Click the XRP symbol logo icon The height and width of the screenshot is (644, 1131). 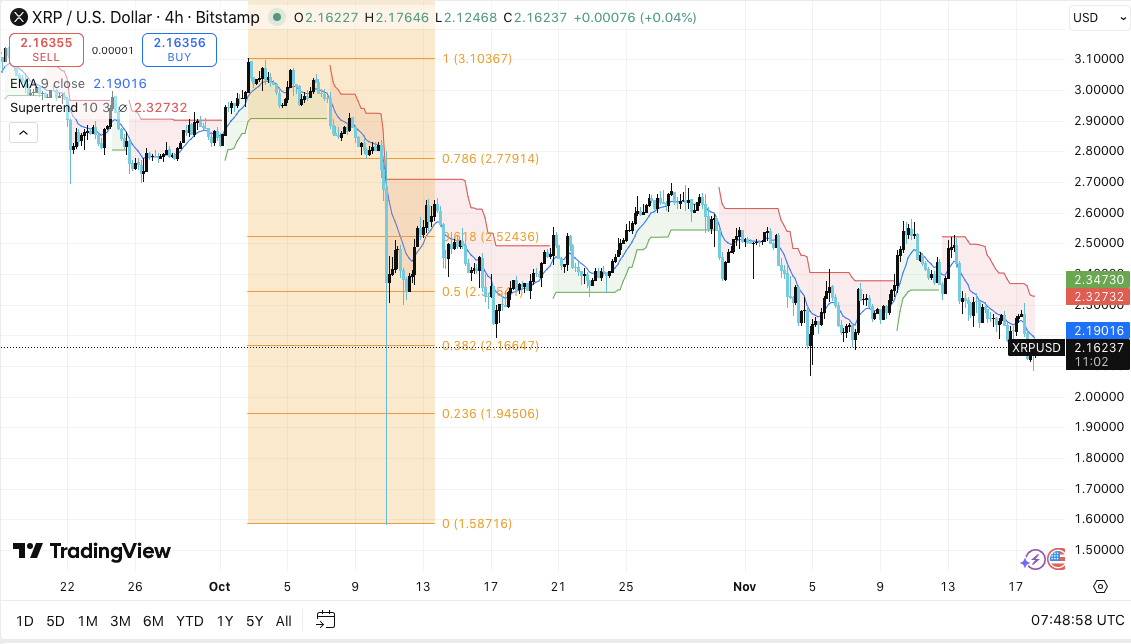click(17, 17)
